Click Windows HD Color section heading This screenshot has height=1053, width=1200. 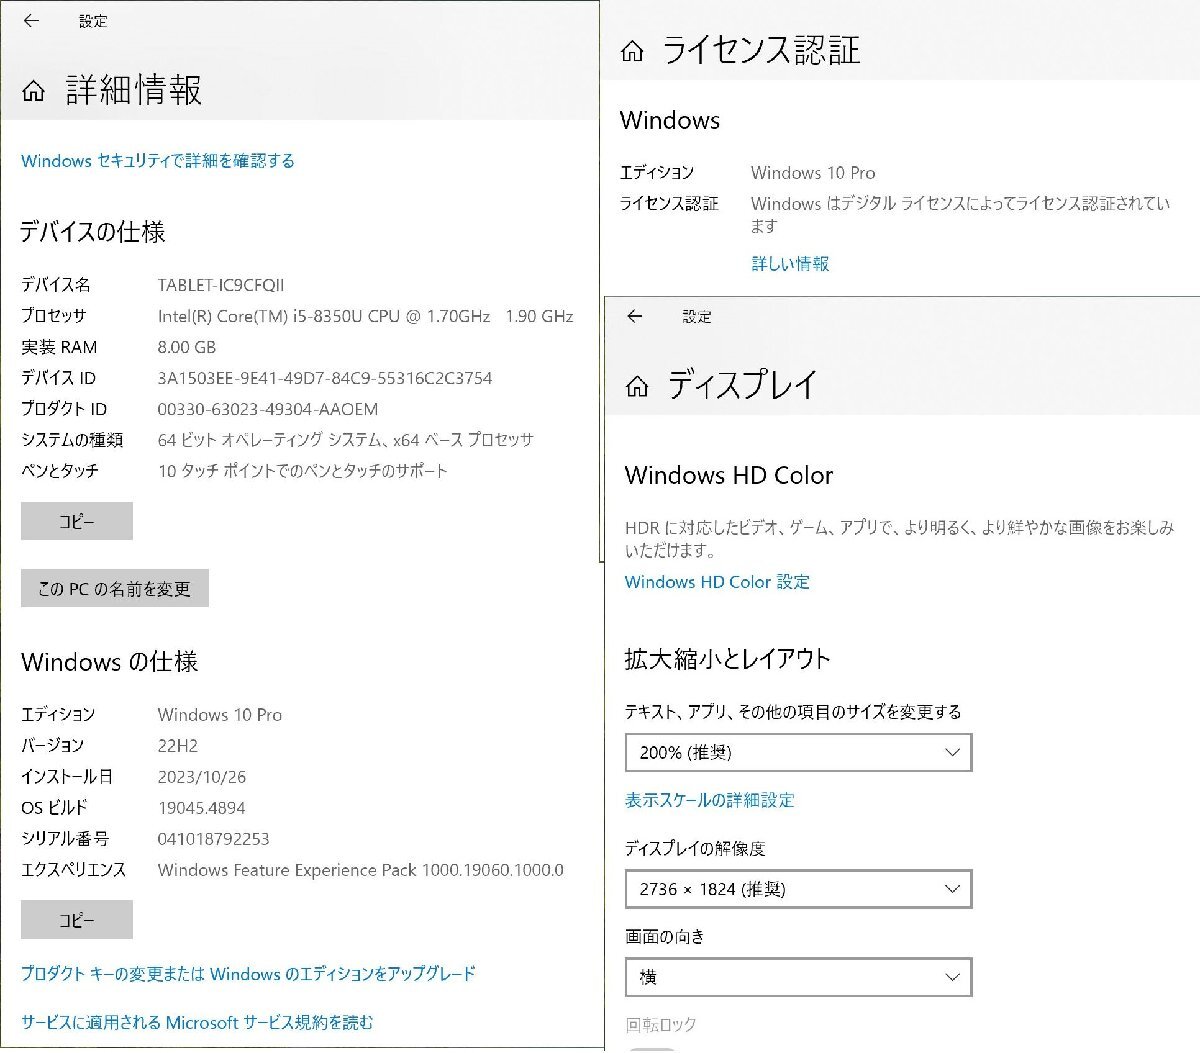coord(729,475)
